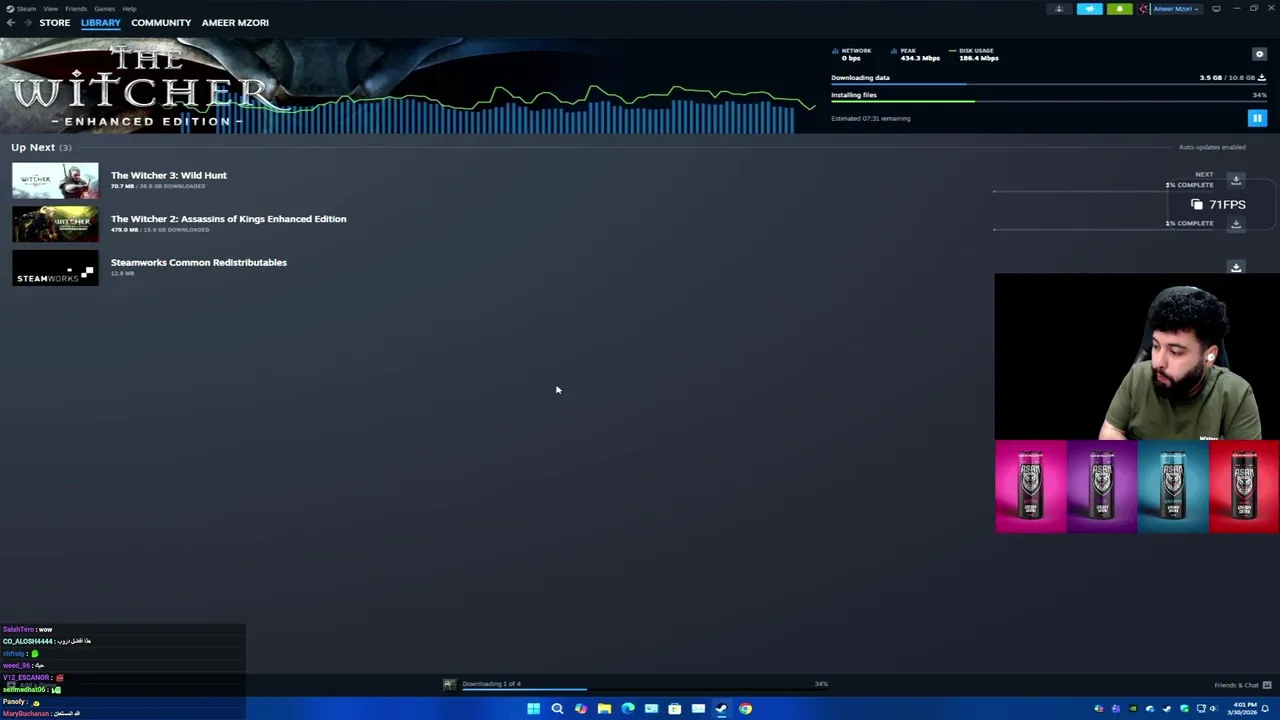Open the Help menu
1280x720 pixels.
(x=129, y=8)
